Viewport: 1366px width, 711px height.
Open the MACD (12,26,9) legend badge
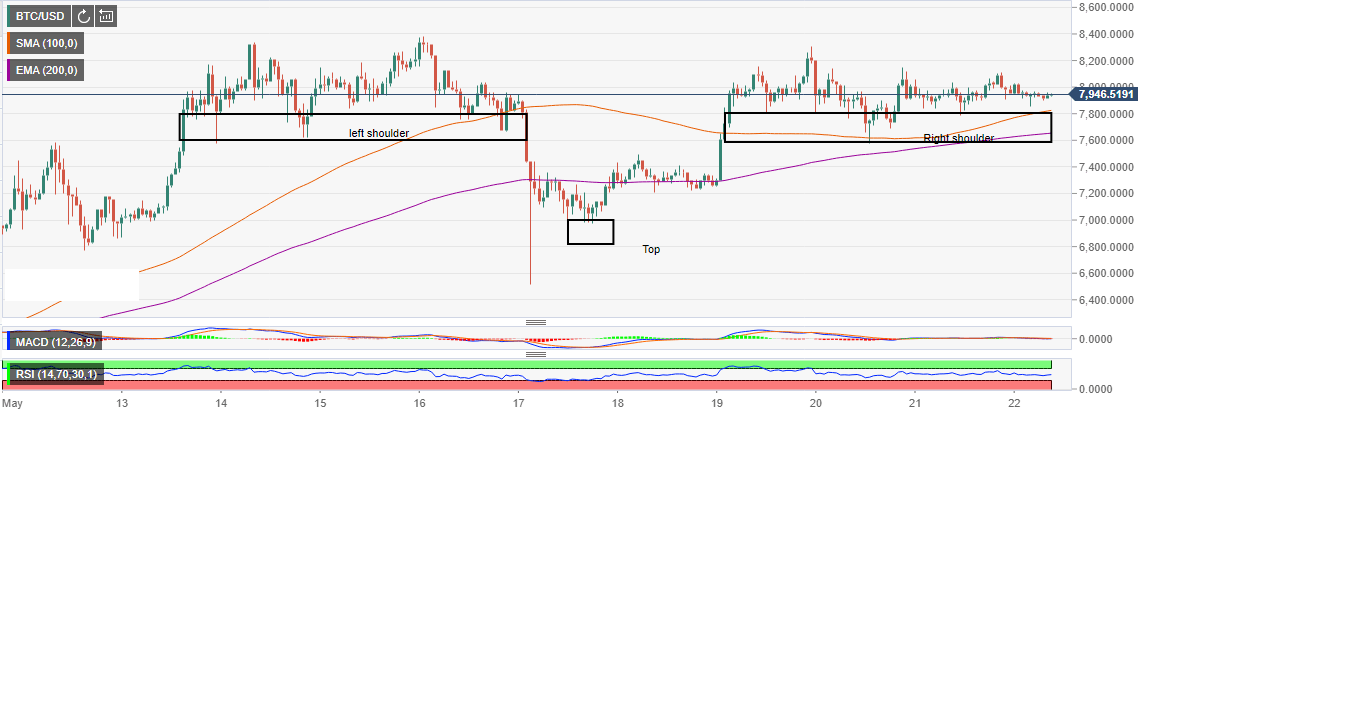click(x=55, y=341)
